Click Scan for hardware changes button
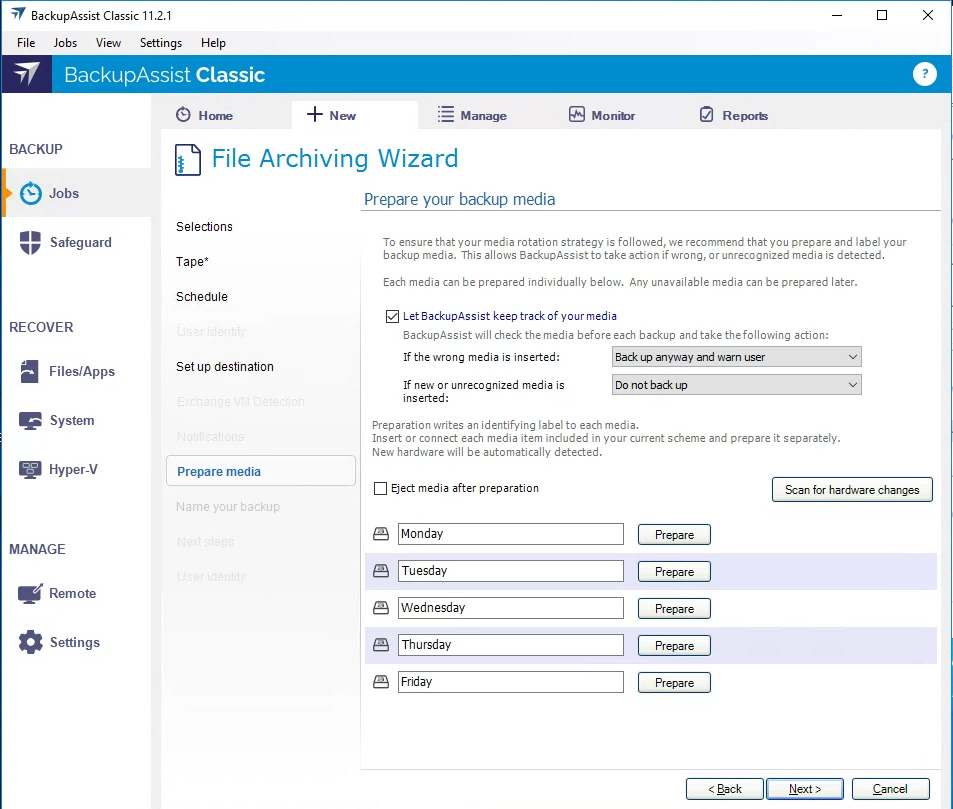Screen dimensions: 953x809 852,490
